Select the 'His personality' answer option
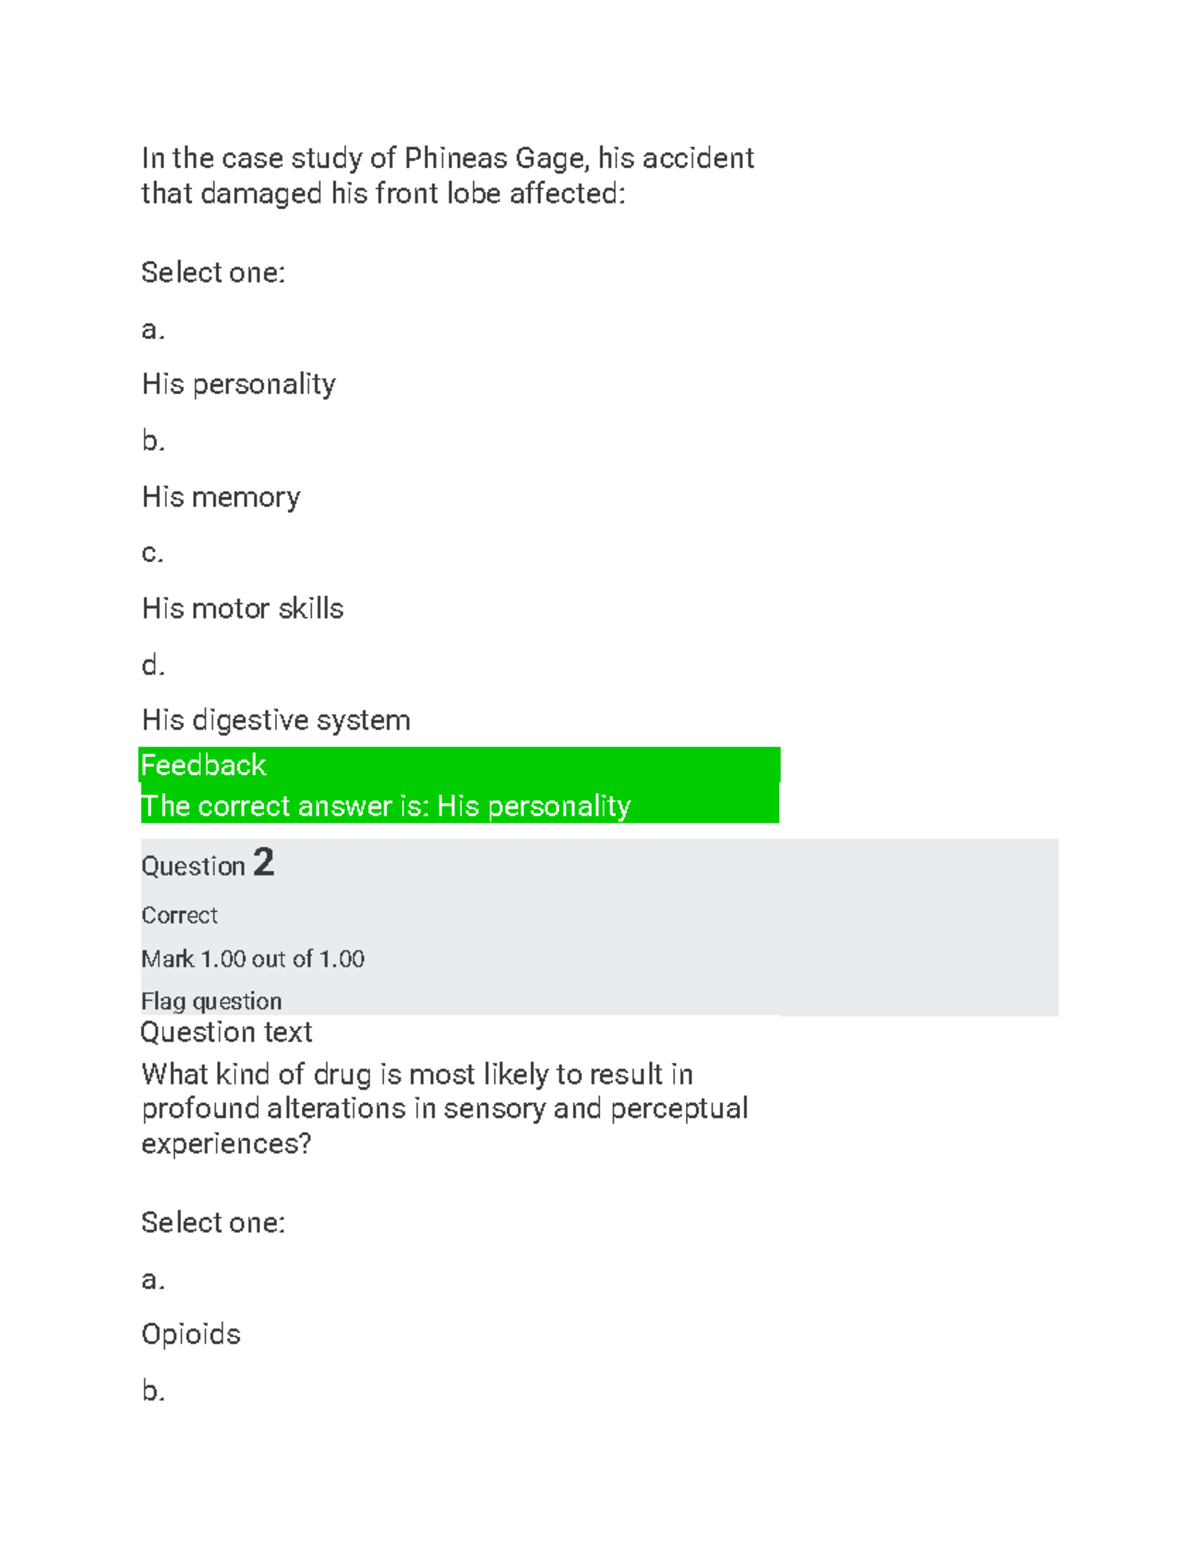1200x1553 pixels. [x=238, y=384]
